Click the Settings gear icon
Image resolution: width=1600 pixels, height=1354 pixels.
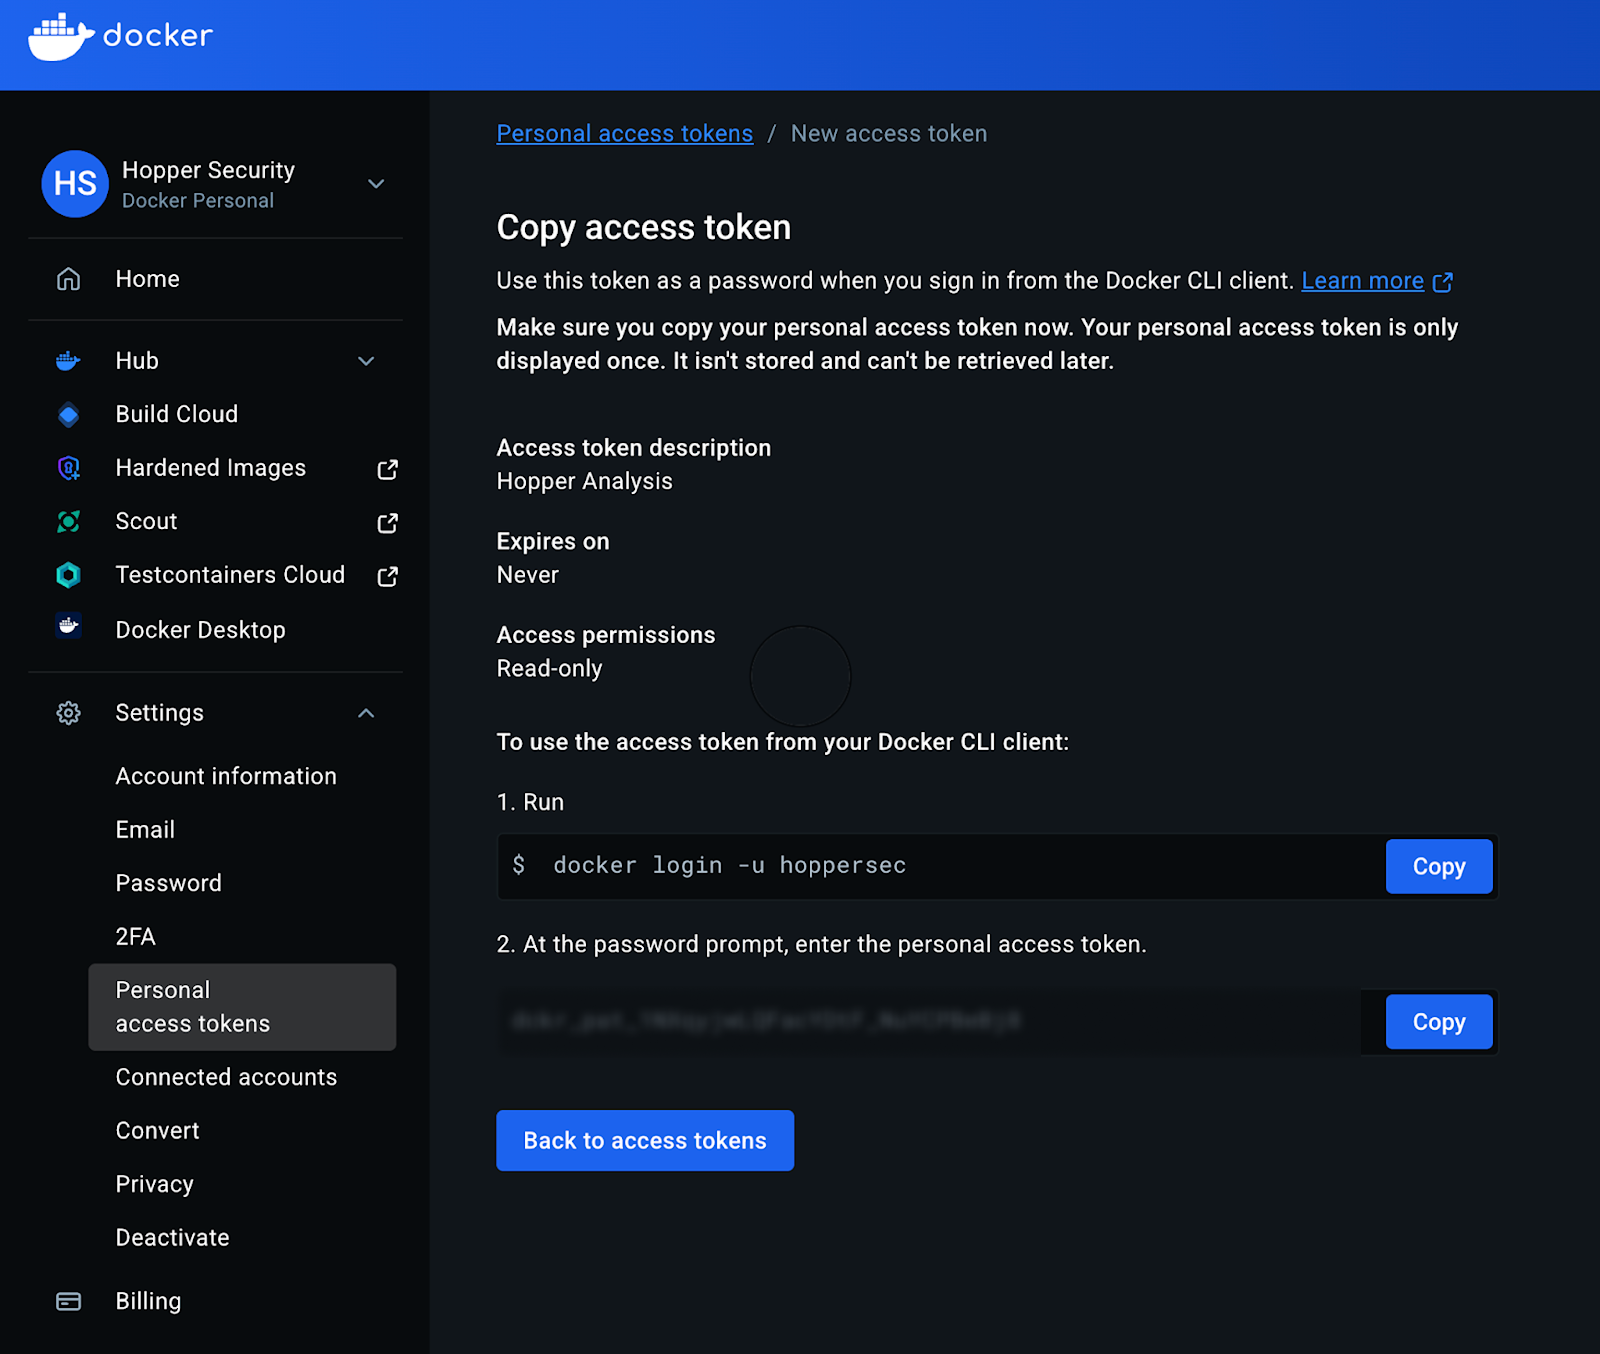pyautogui.click(x=68, y=713)
